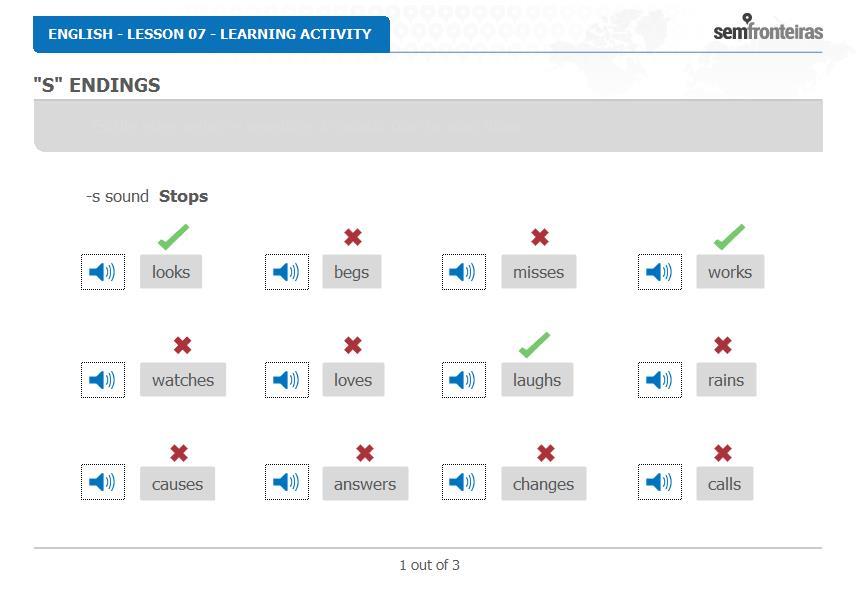Play the loves audio clip

(287, 380)
